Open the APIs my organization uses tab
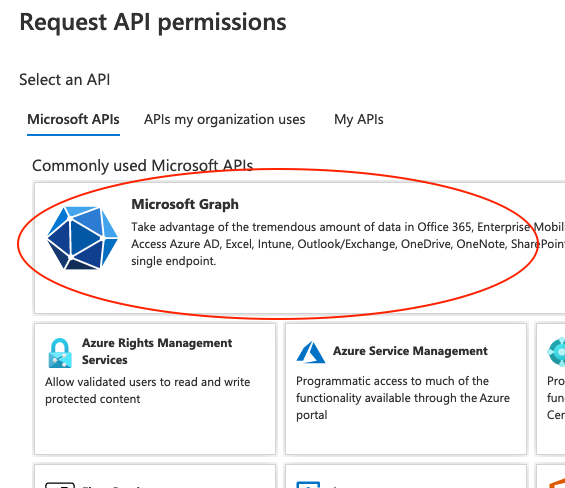The height and width of the screenshot is (488, 565). pos(224,119)
